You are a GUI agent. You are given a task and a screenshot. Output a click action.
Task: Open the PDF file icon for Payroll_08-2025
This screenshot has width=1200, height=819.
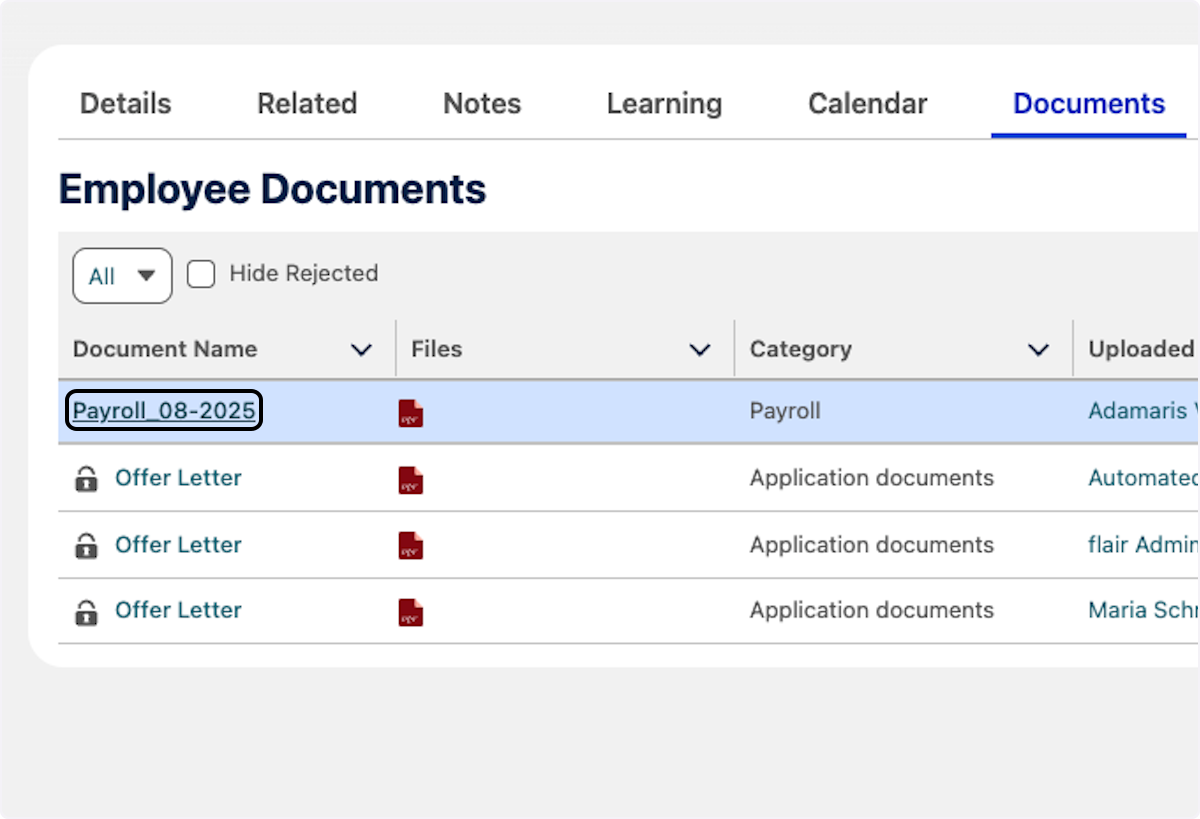(x=411, y=411)
